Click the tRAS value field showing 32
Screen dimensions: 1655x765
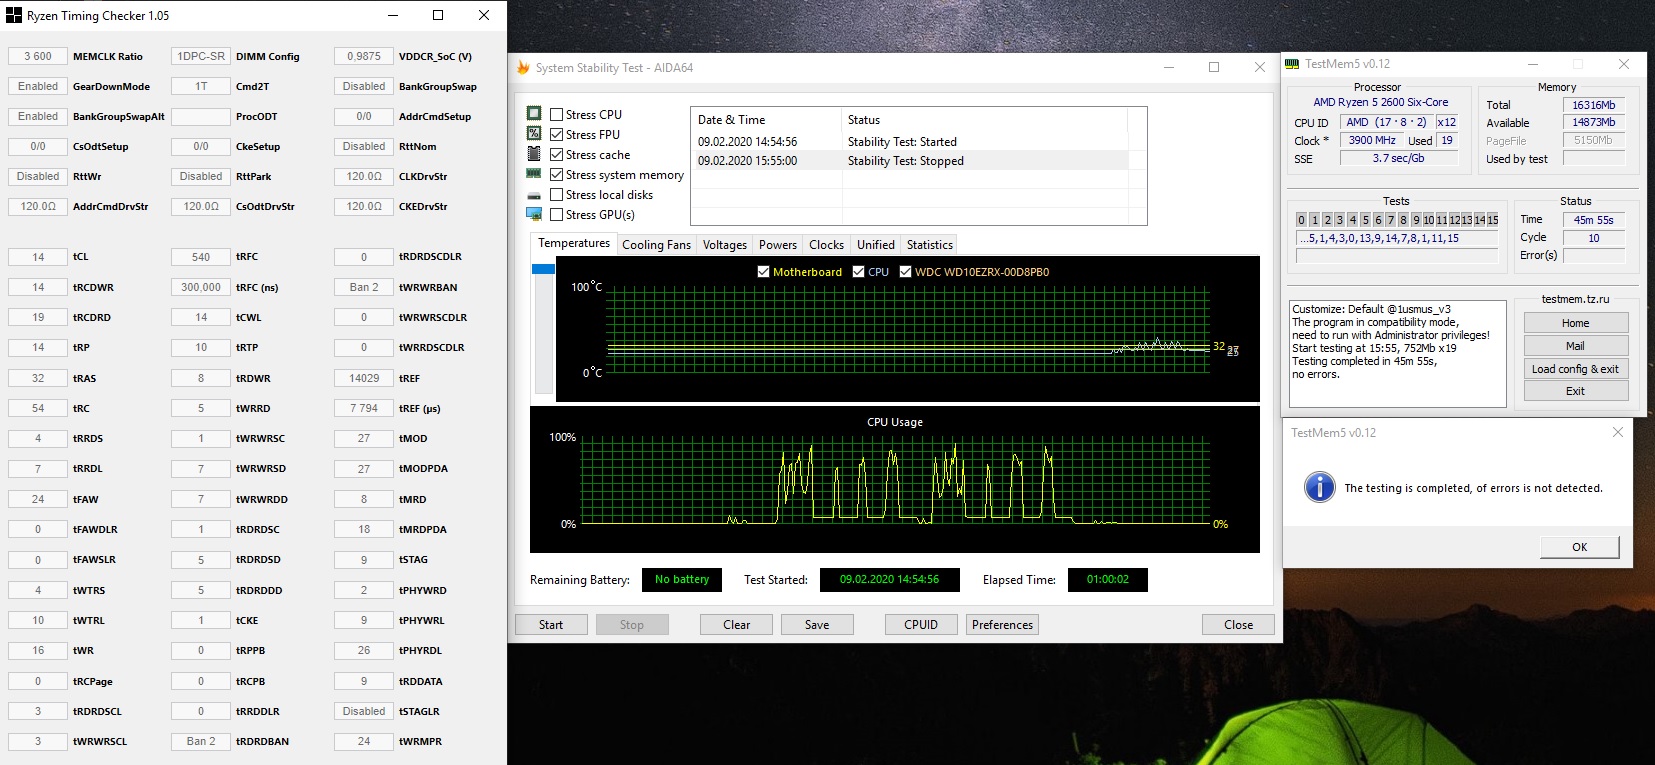(x=38, y=378)
